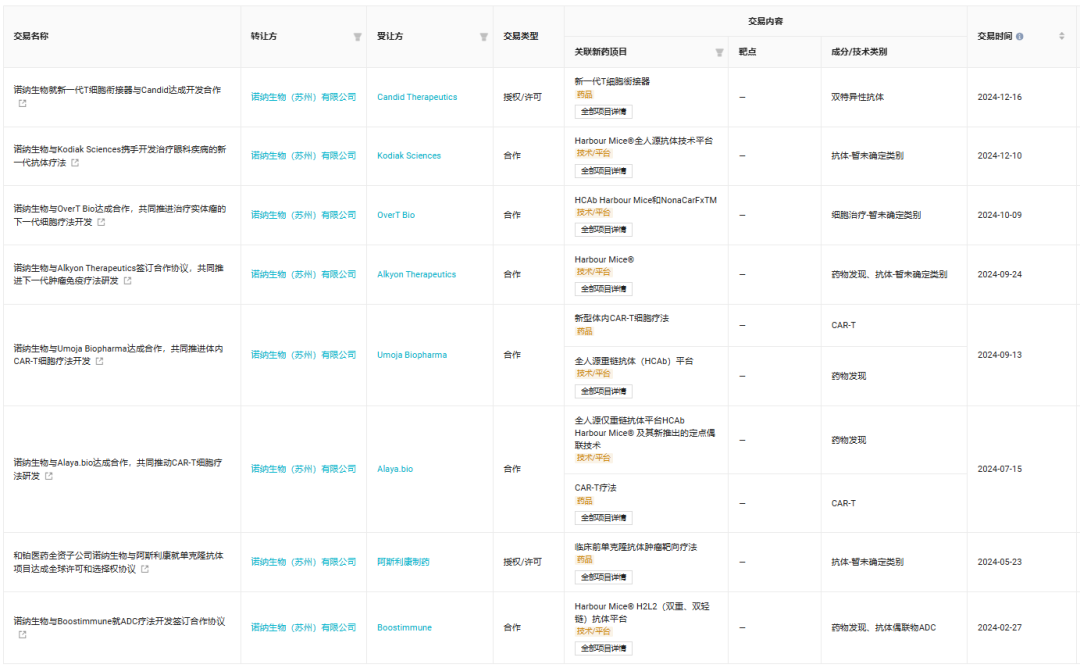Image resolution: width=1080 pixels, height=668 pixels.
Task: Open external link icon for the Boostimmune deal name
Action: [x=22, y=634]
